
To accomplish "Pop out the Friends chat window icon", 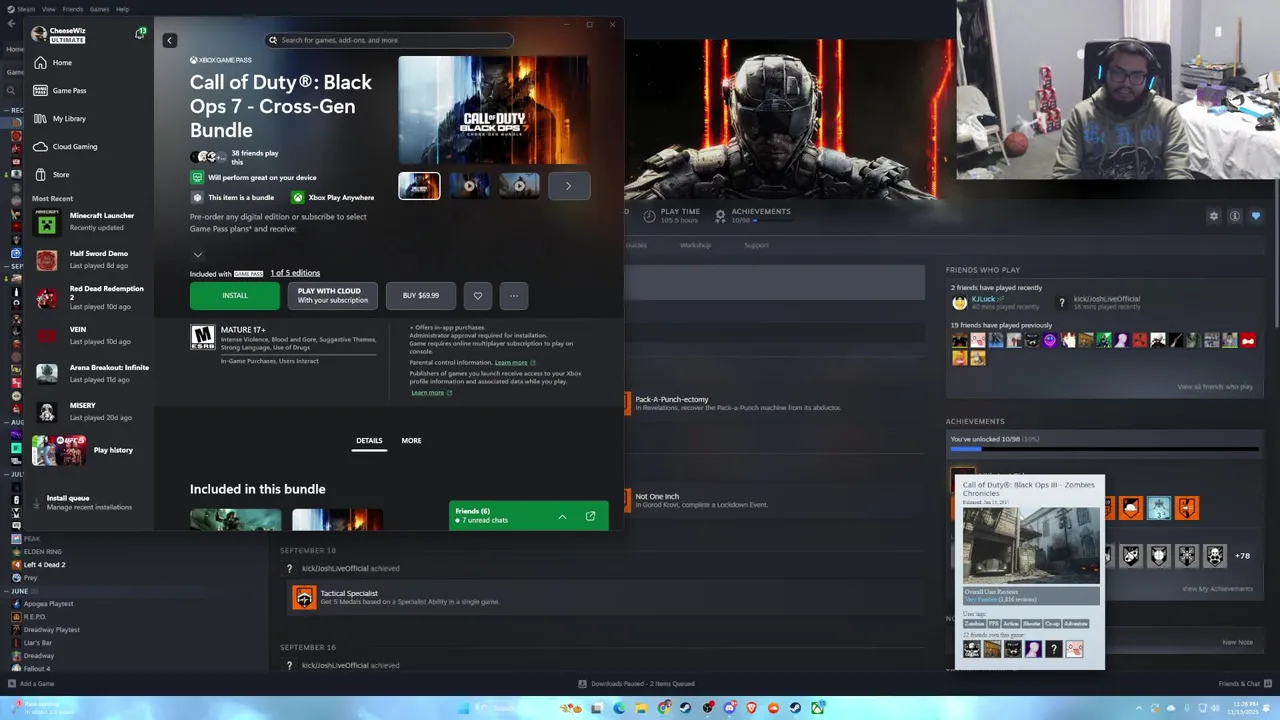I will tap(590, 516).
